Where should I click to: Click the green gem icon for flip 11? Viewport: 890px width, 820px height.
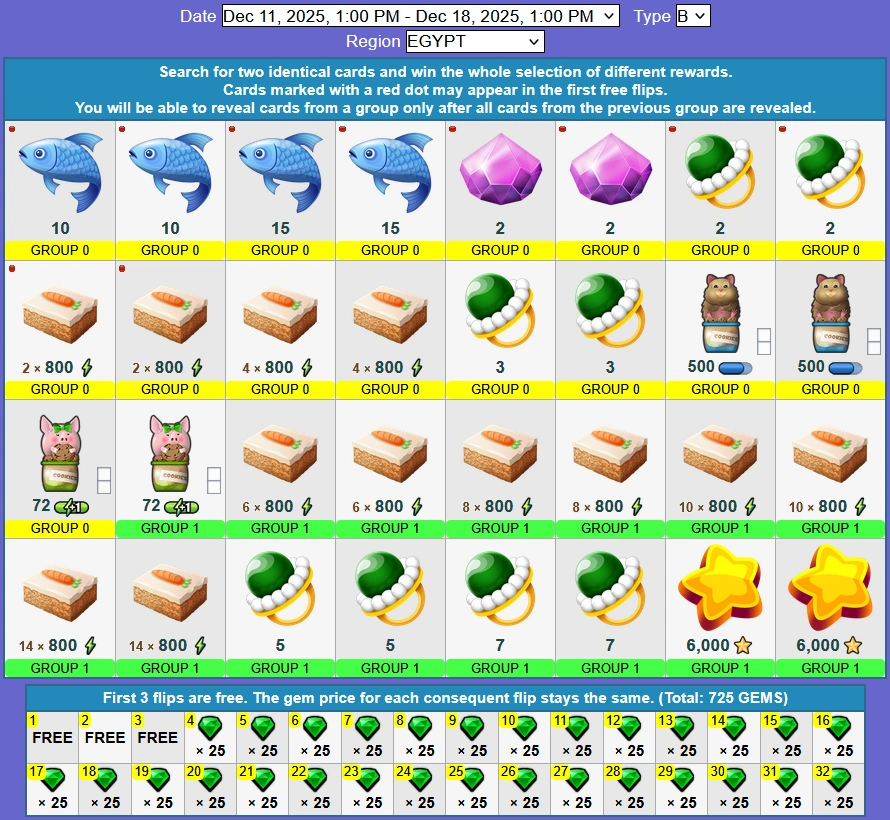click(578, 728)
